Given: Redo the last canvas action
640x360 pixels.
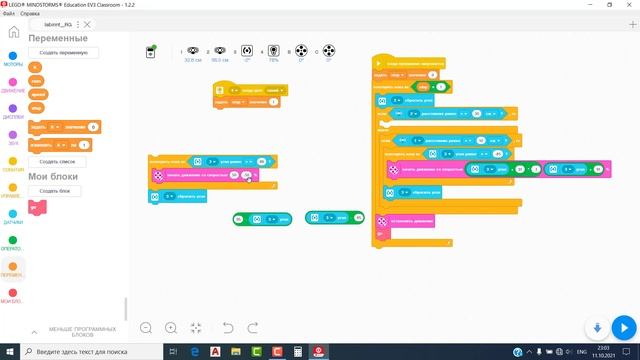Looking at the screenshot, I should 253,328.
